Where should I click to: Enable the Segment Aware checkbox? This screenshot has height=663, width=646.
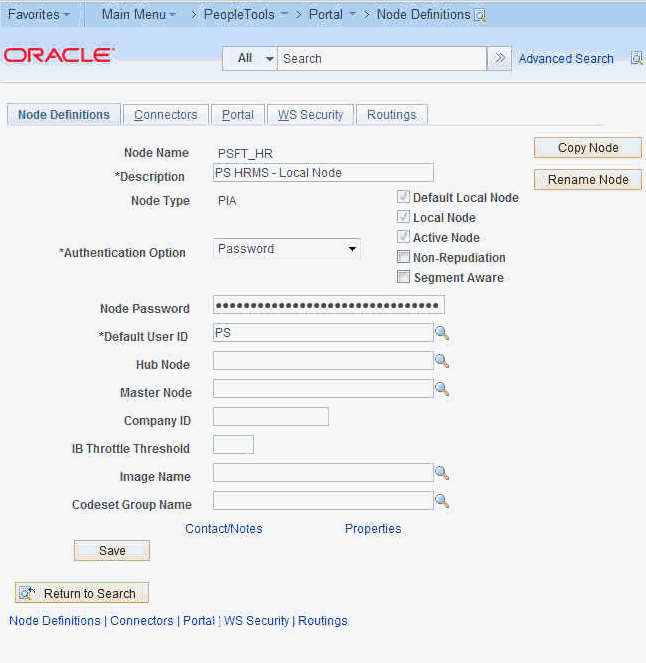pyautogui.click(x=403, y=277)
